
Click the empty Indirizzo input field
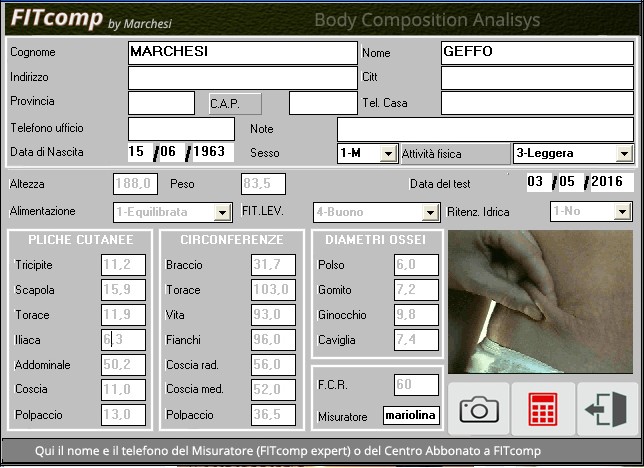pos(243,78)
